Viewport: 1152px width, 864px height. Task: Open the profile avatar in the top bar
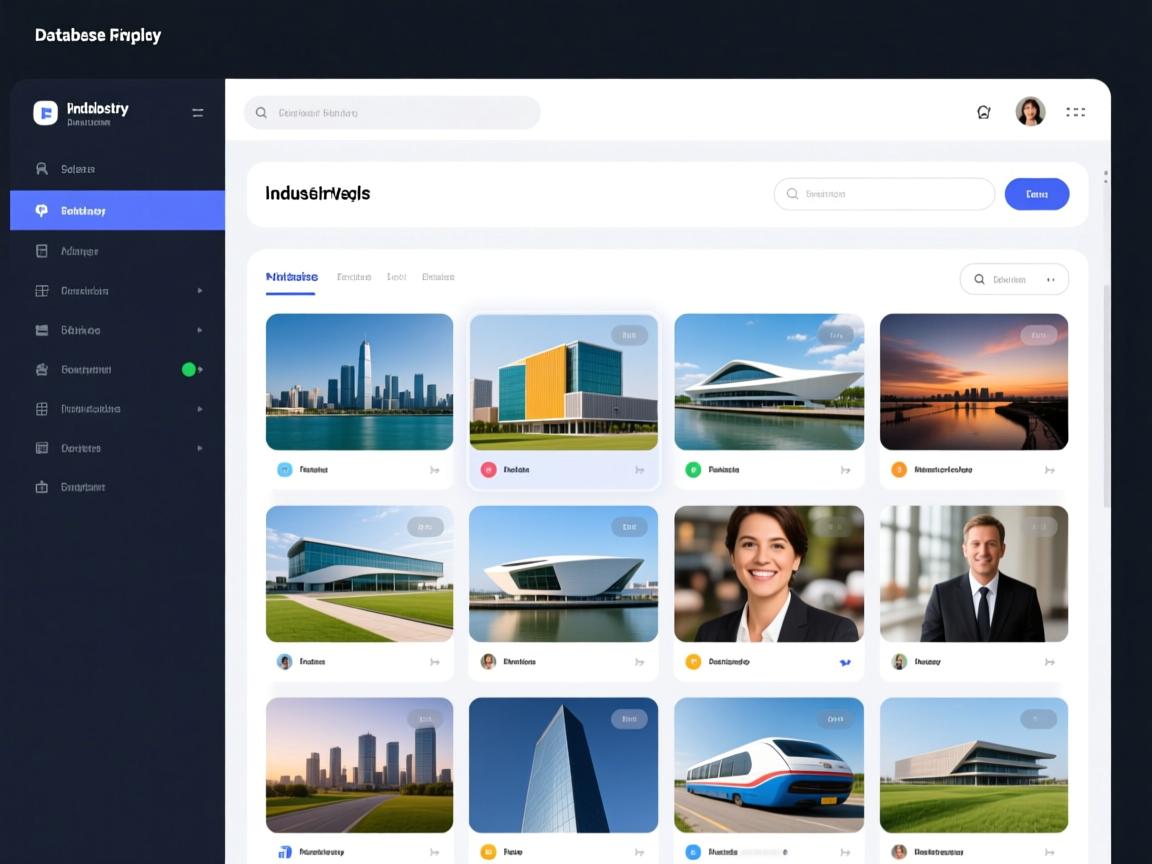point(1030,112)
